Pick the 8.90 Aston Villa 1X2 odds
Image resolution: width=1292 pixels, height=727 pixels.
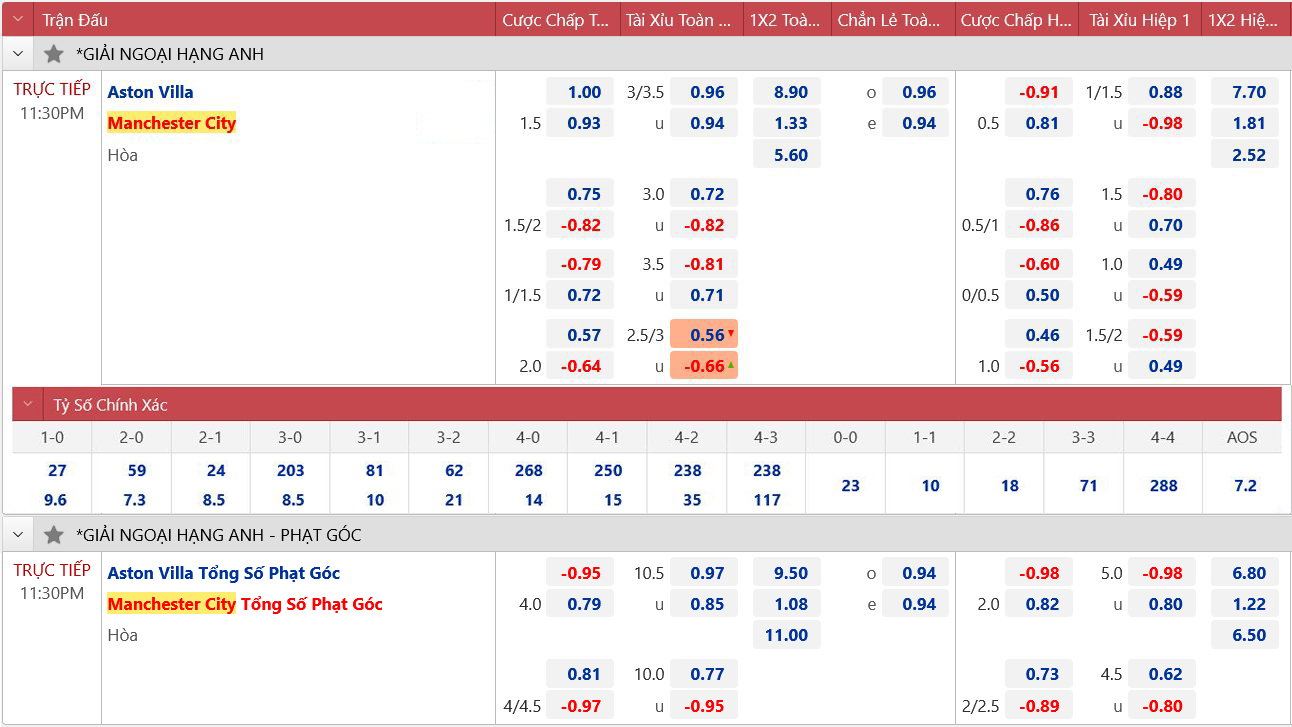point(790,92)
